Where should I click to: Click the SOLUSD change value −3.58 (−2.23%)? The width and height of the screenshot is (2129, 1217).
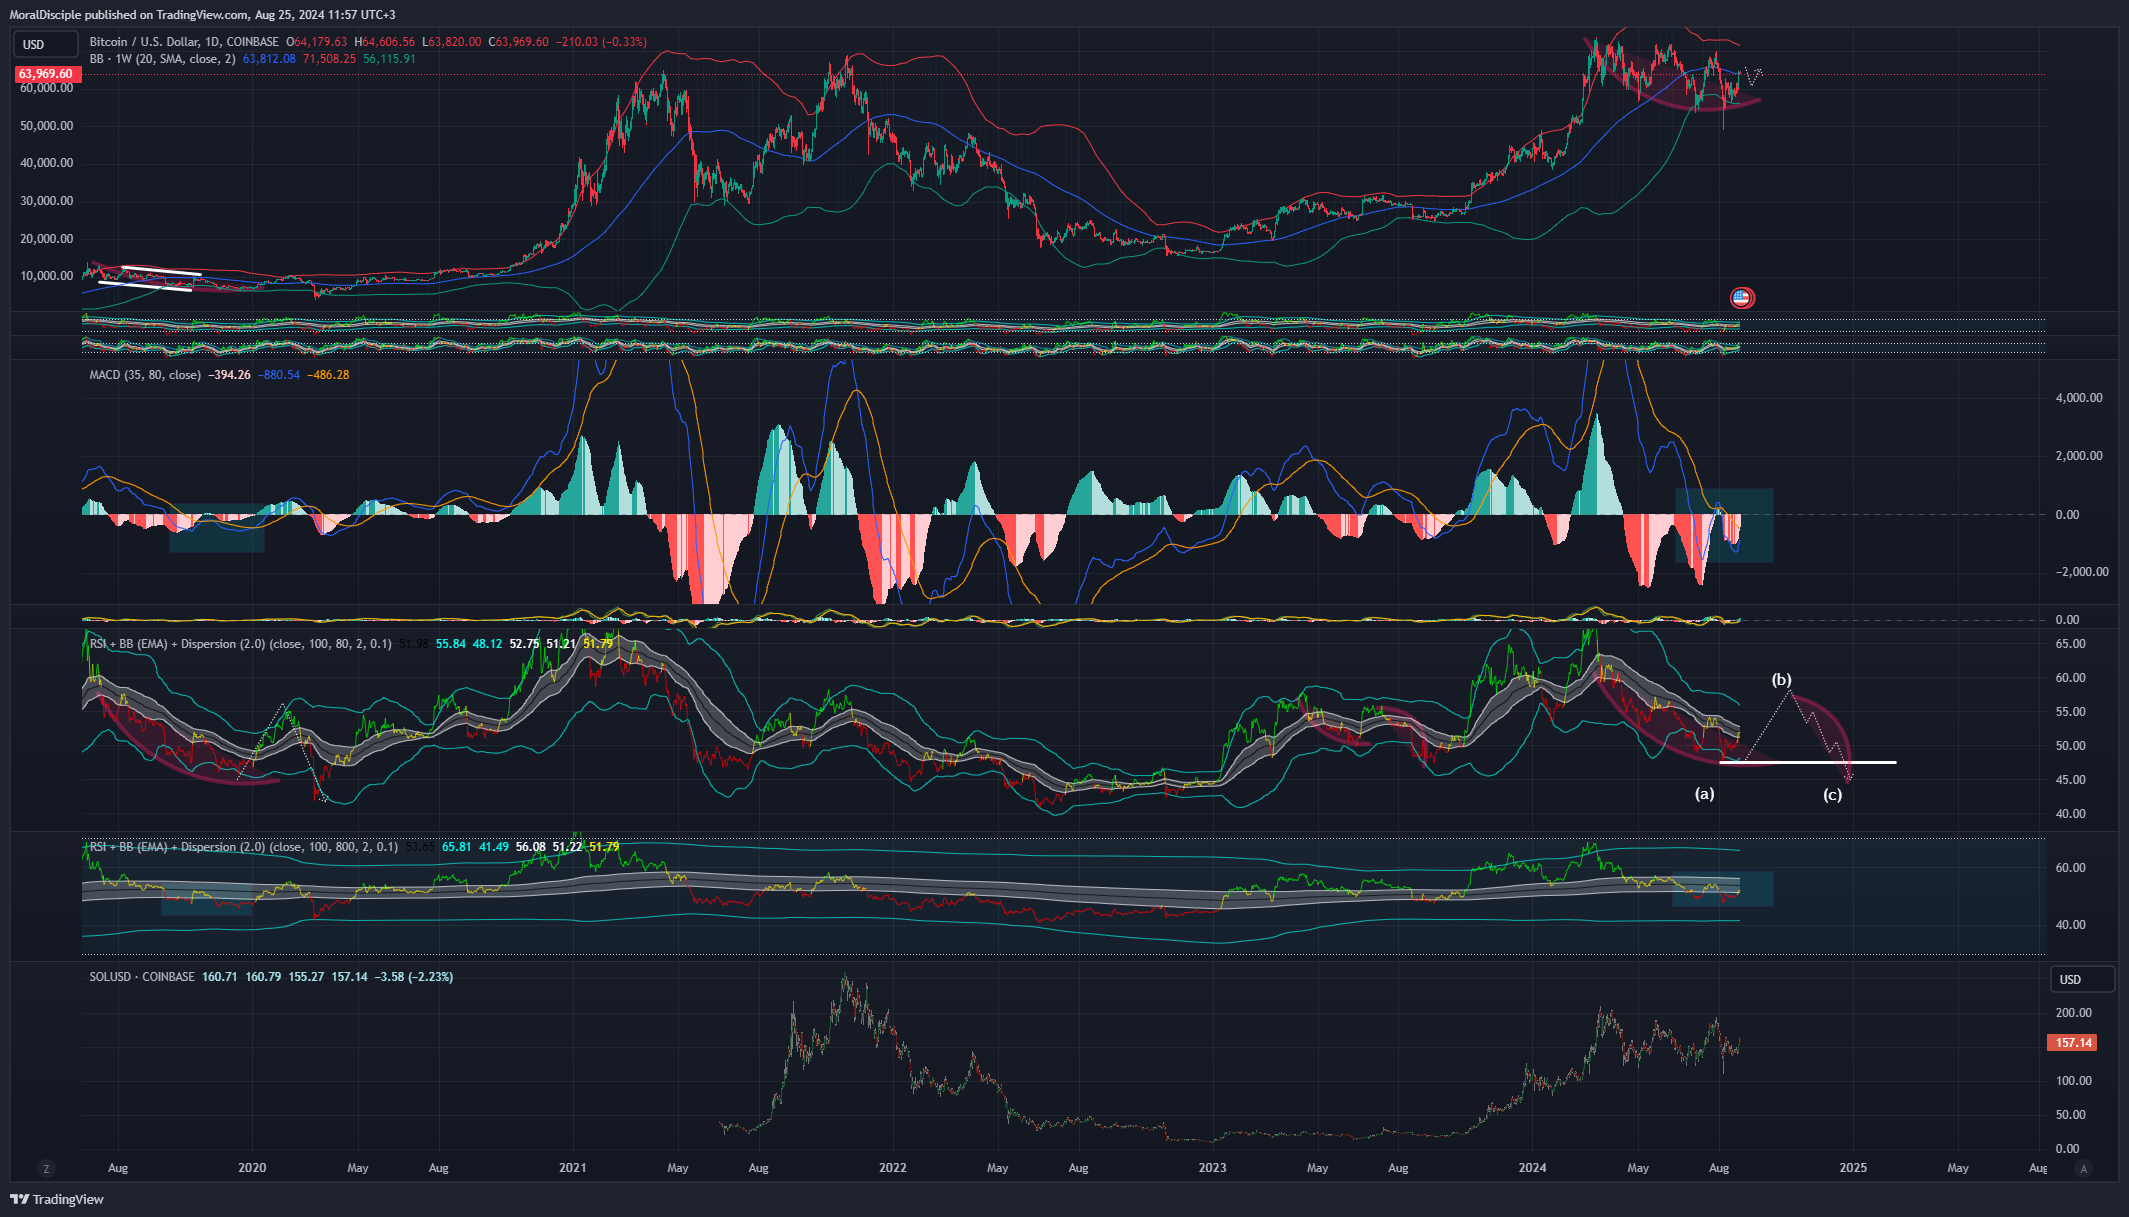[413, 977]
